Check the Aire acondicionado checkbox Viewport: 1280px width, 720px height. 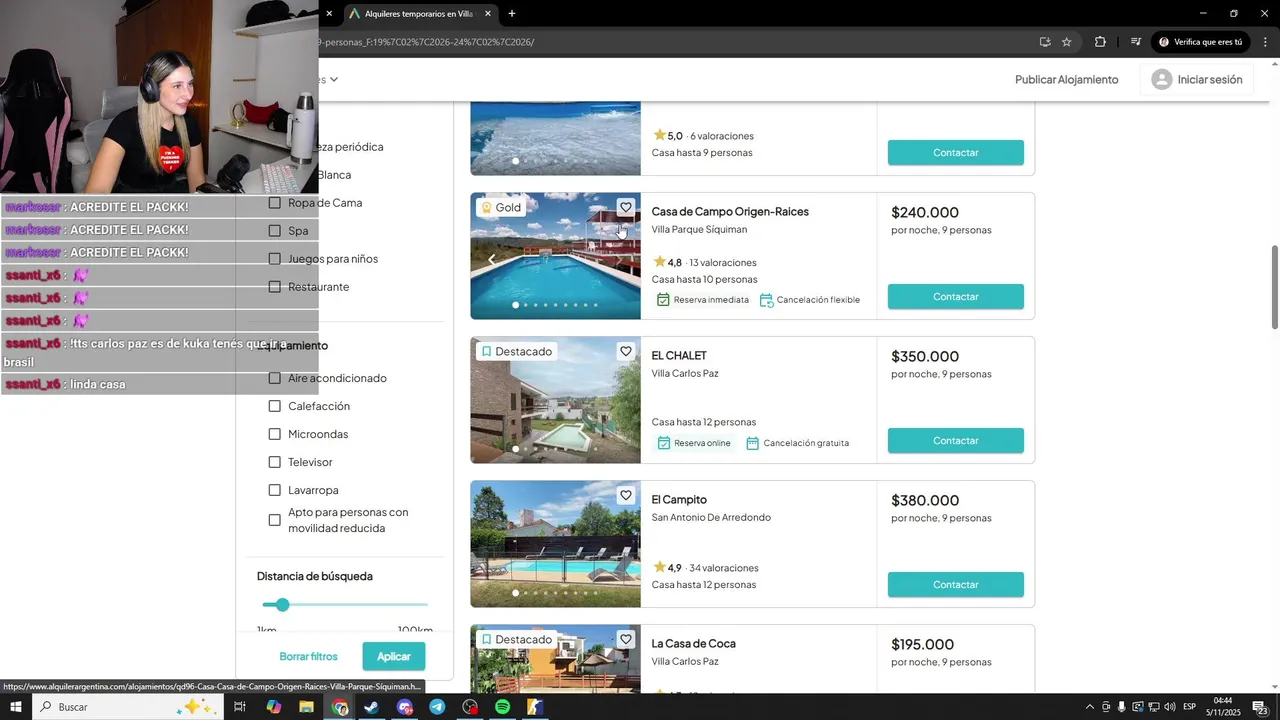click(275, 378)
